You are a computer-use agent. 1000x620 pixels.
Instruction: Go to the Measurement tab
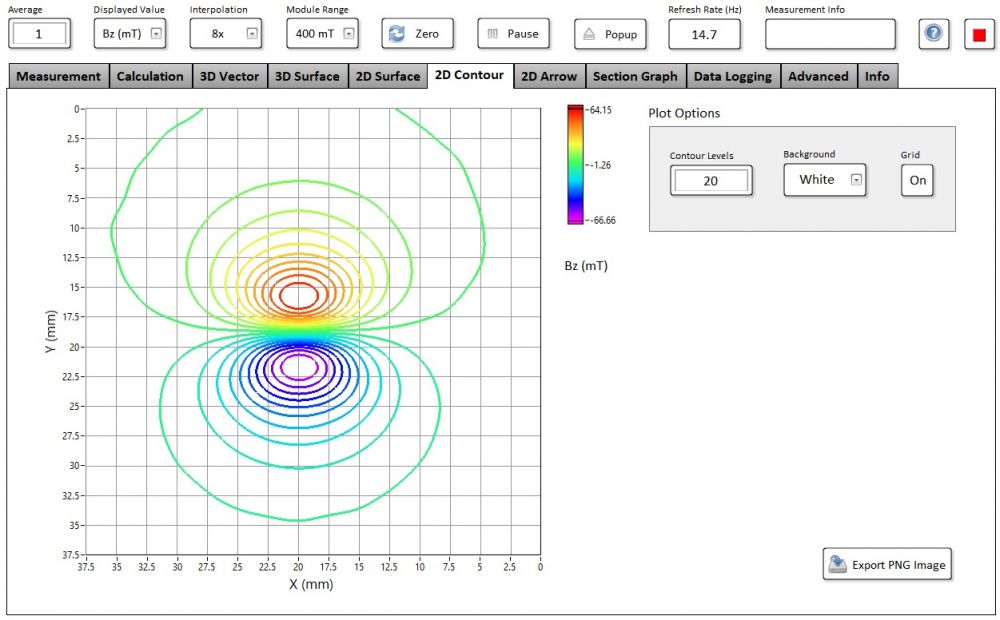pos(59,77)
